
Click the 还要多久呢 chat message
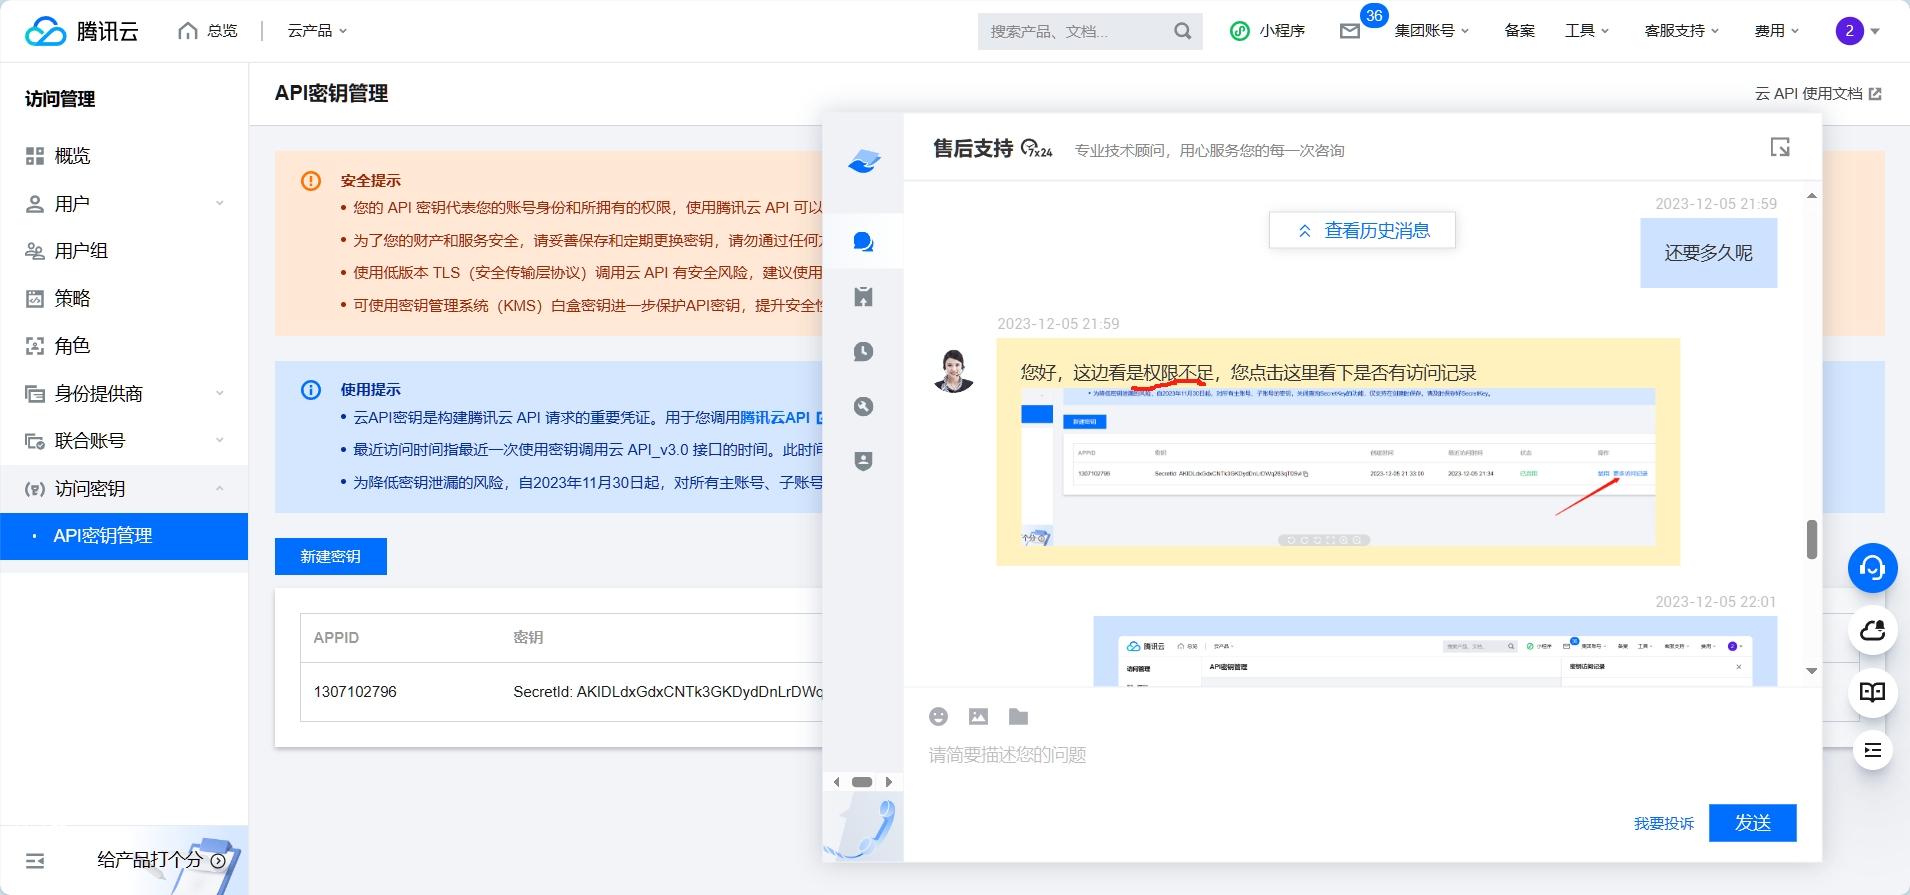point(1708,253)
